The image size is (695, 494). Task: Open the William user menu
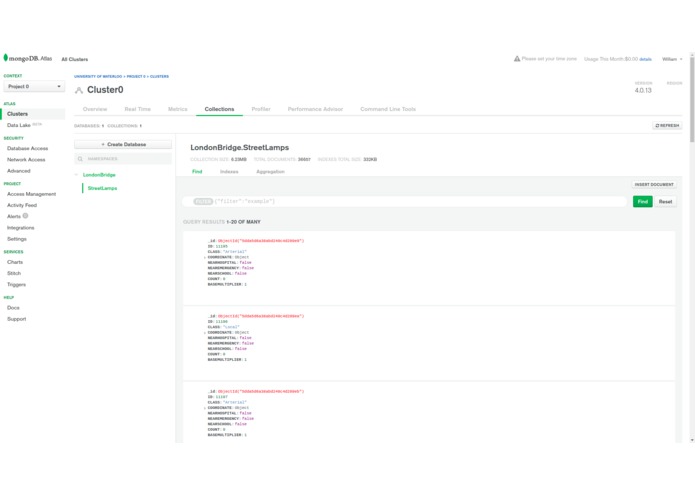click(672, 59)
